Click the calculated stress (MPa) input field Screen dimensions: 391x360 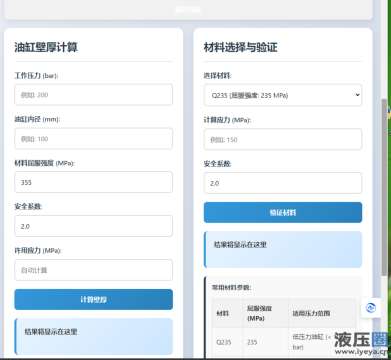[x=283, y=139]
